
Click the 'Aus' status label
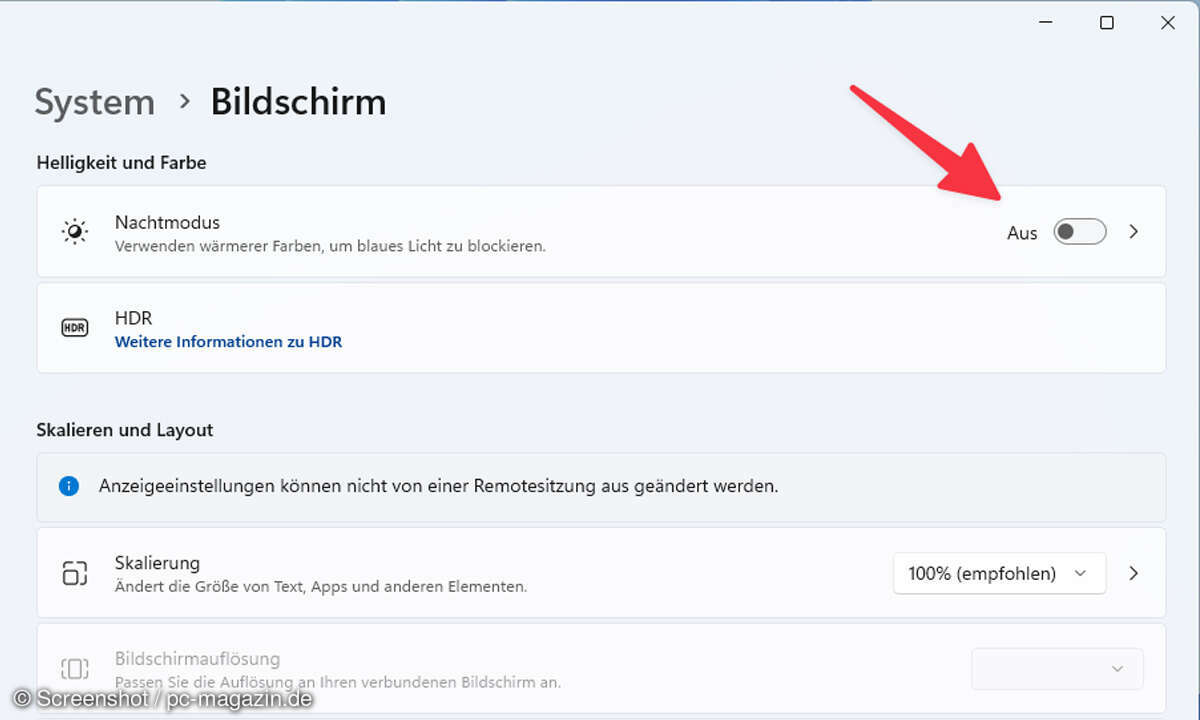[x=1022, y=233]
